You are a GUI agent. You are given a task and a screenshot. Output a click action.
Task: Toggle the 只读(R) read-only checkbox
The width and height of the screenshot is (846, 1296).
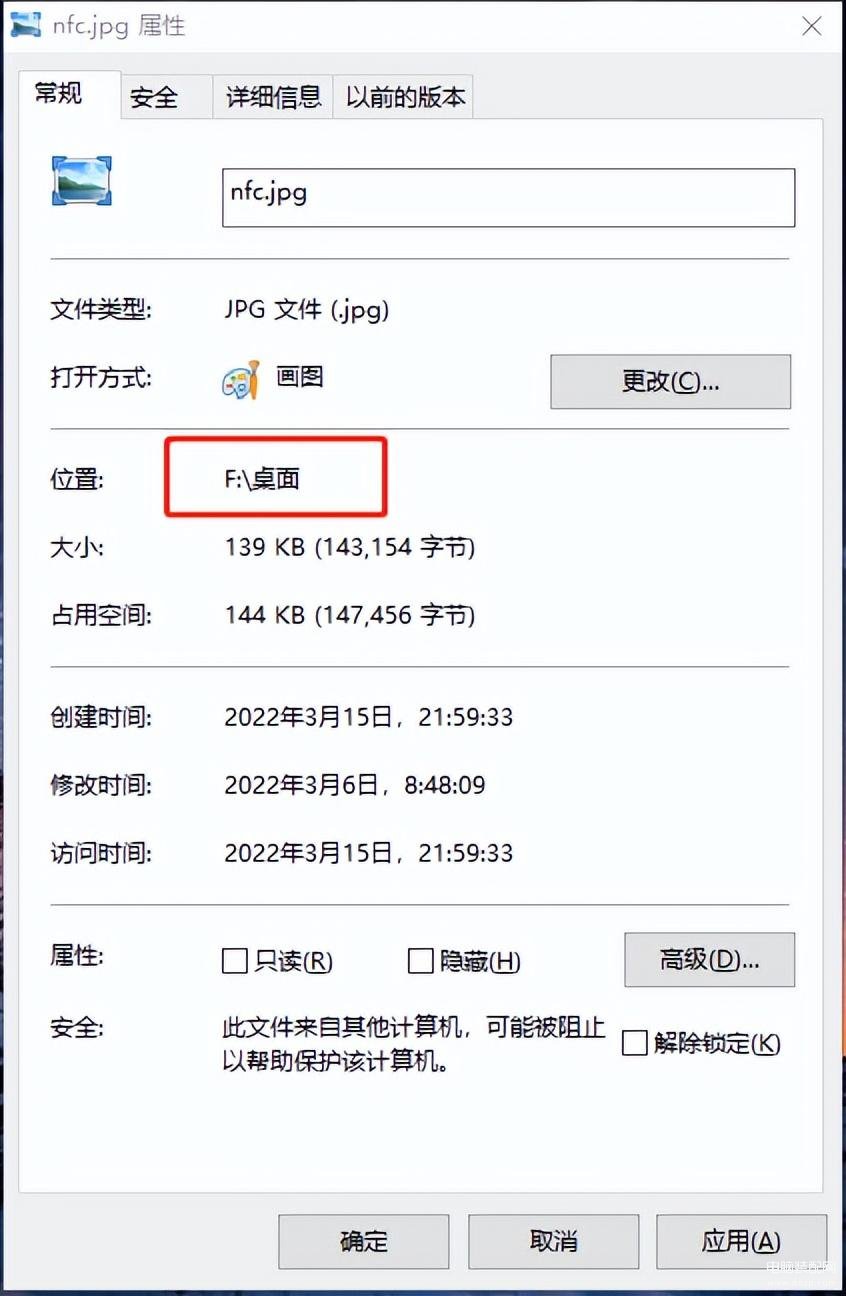point(234,961)
